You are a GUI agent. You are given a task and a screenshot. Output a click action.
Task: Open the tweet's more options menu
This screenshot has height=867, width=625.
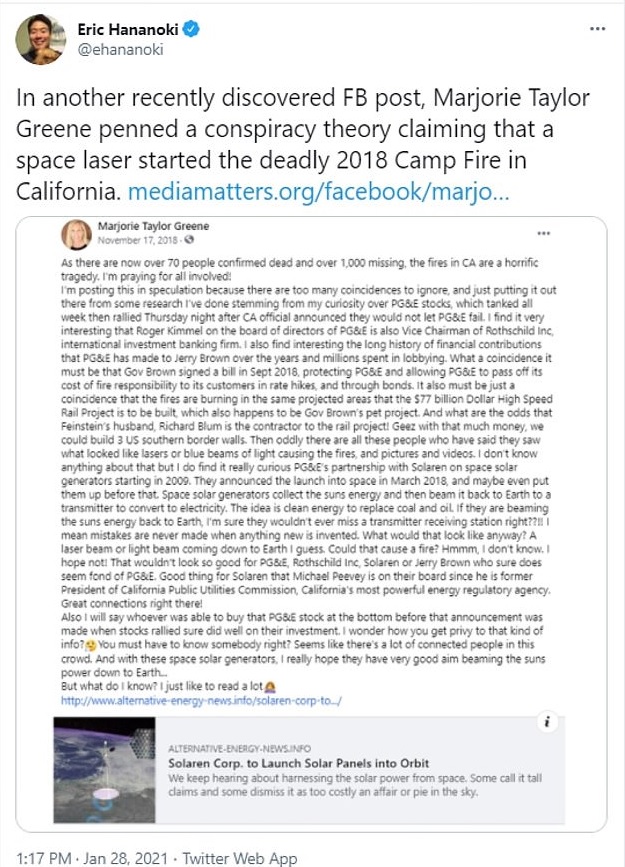click(x=597, y=29)
